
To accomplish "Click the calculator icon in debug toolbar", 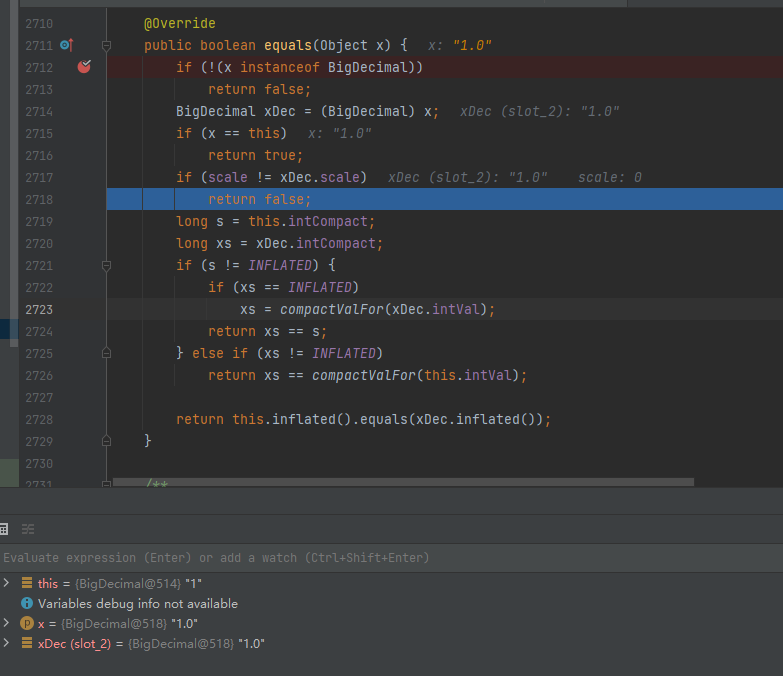I will (x=4, y=529).
